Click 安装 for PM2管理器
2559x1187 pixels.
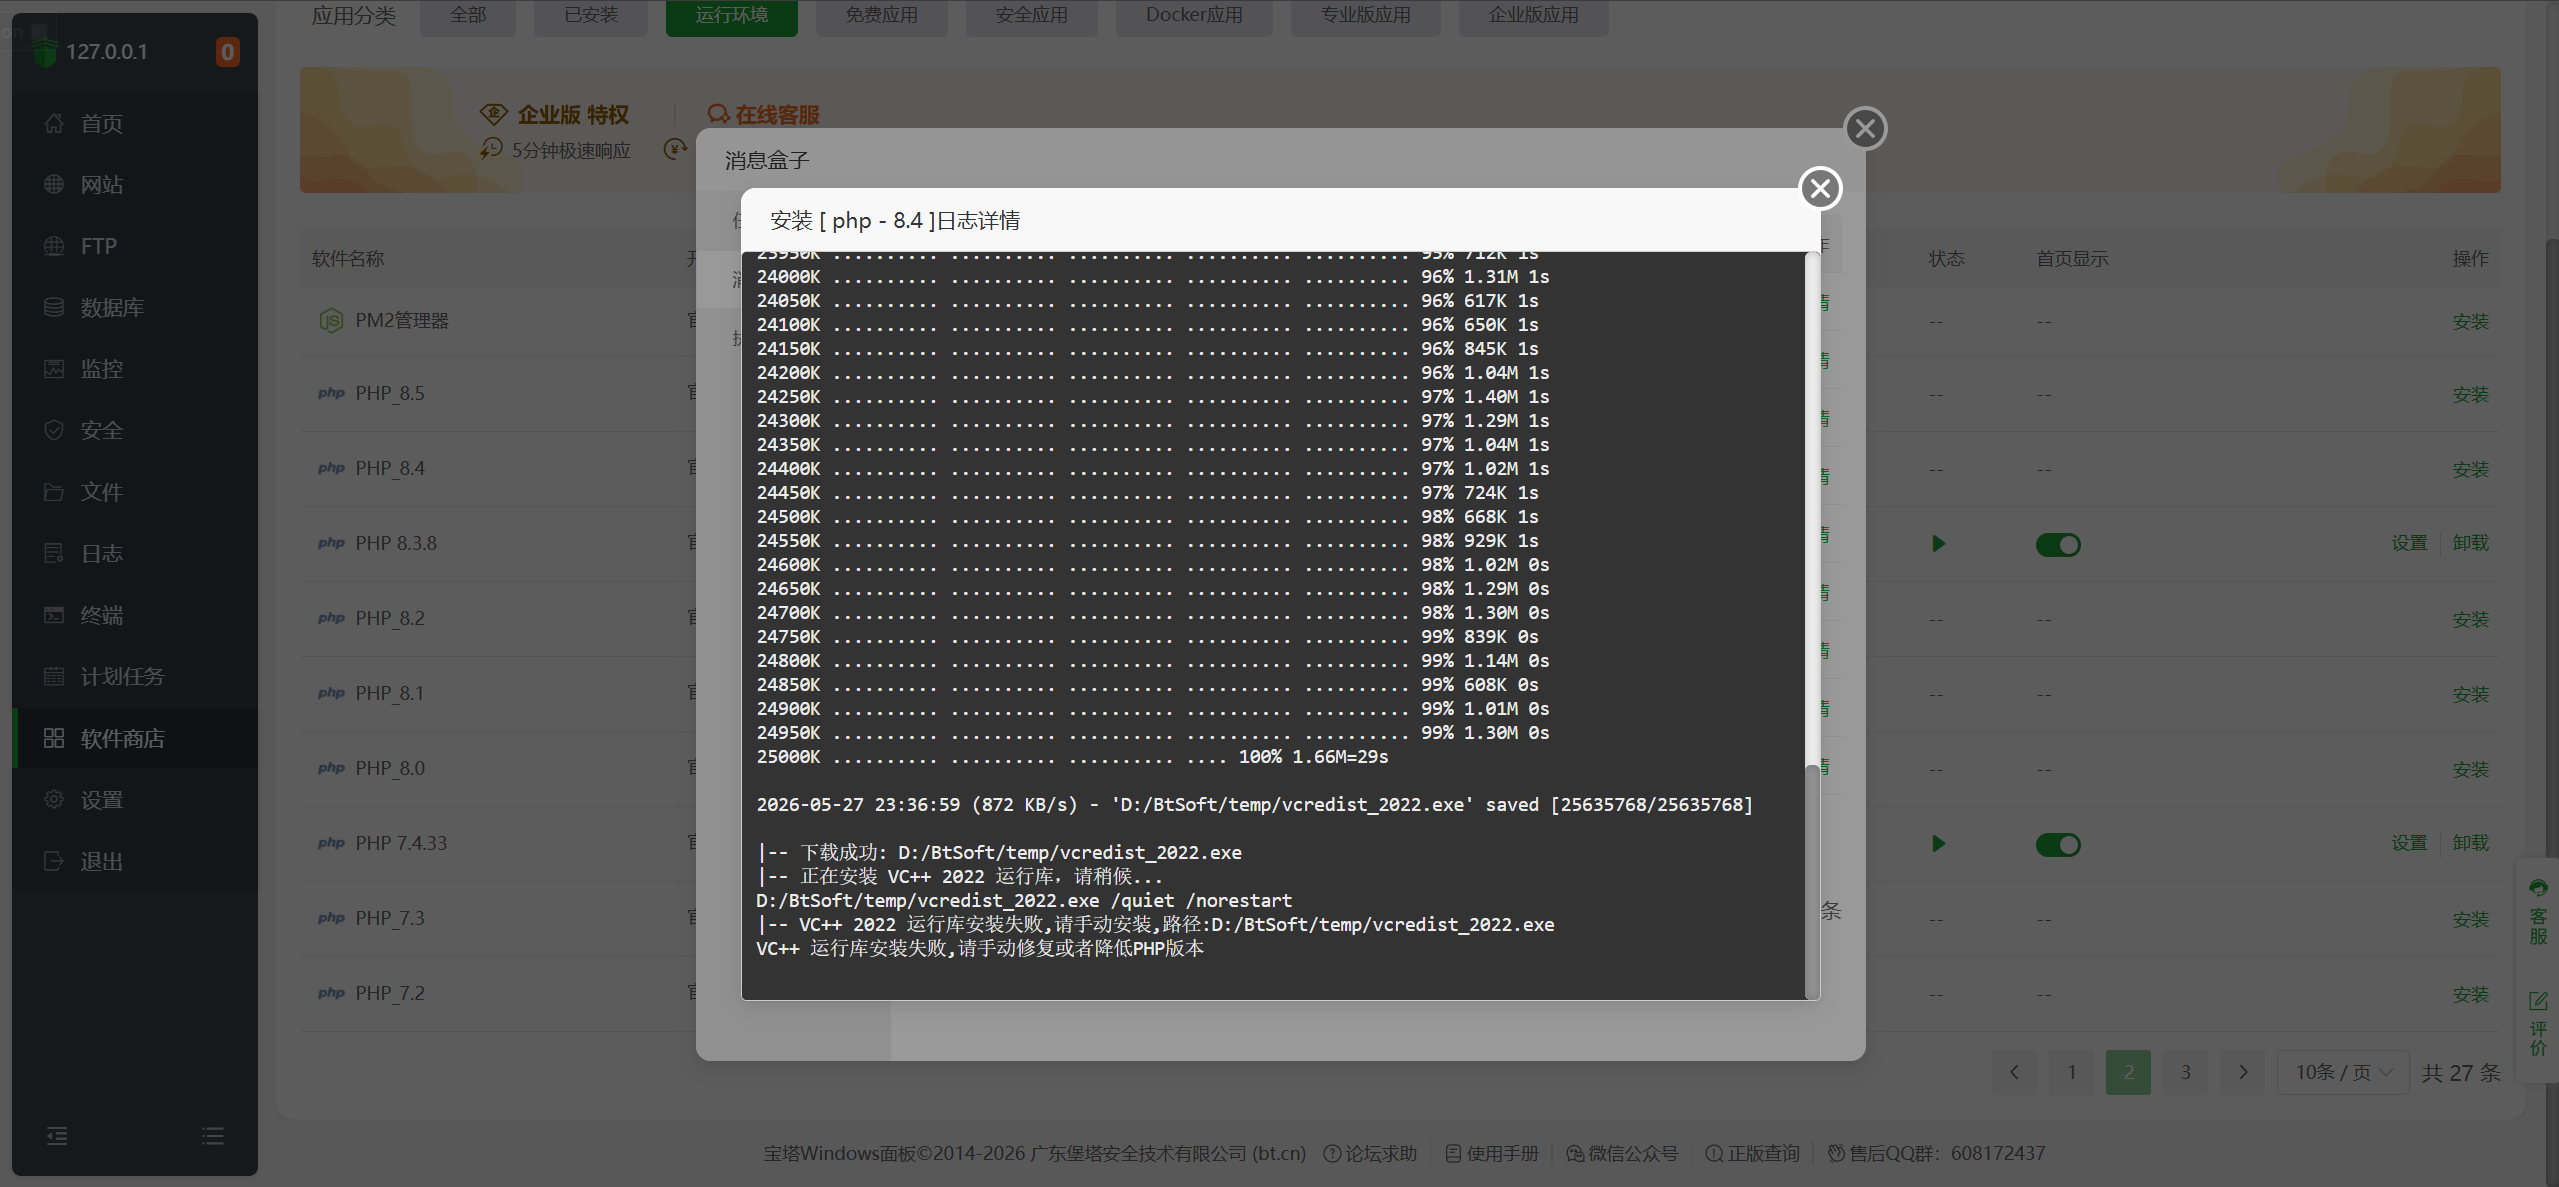[2471, 322]
